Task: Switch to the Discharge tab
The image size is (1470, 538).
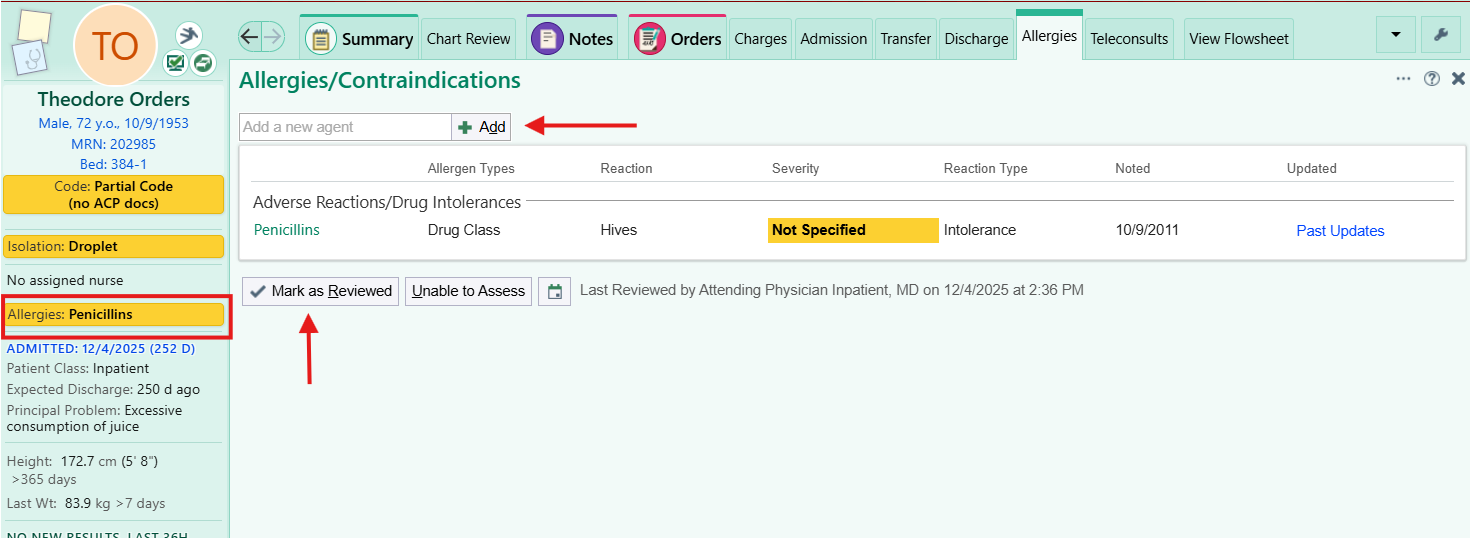Action: [x=976, y=39]
